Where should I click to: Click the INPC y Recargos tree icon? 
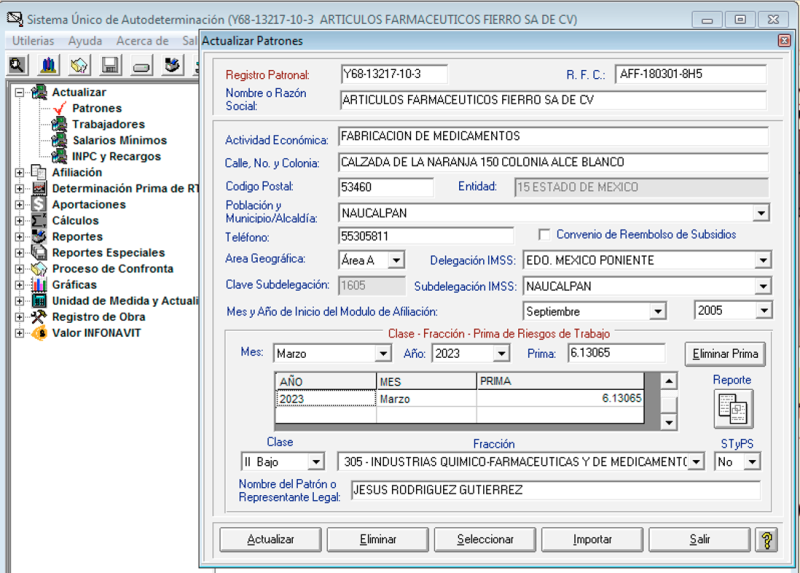tap(60, 156)
